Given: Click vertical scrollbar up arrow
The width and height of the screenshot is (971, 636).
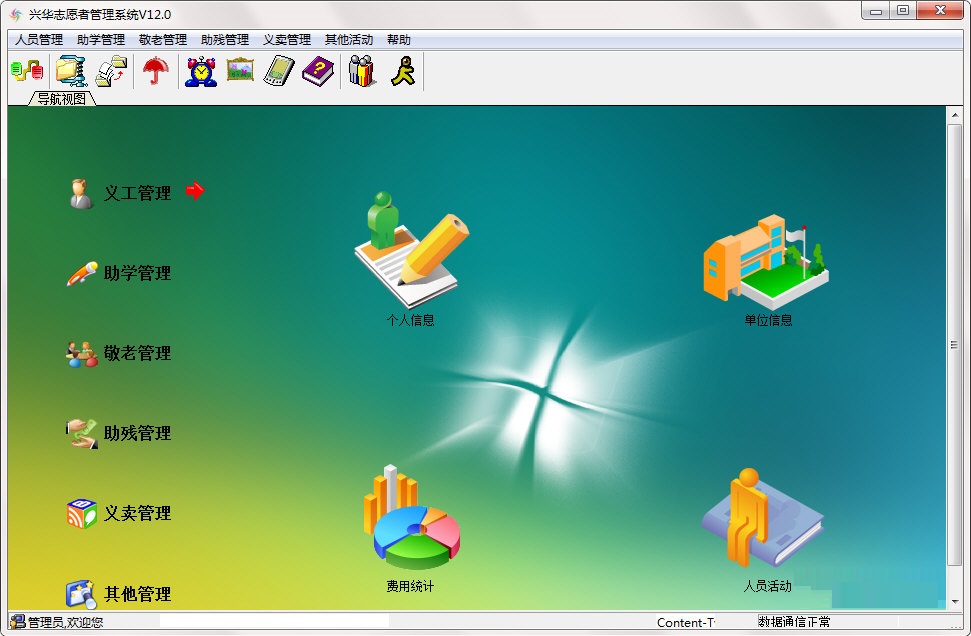Looking at the screenshot, I should pyautogui.click(x=954, y=115).
